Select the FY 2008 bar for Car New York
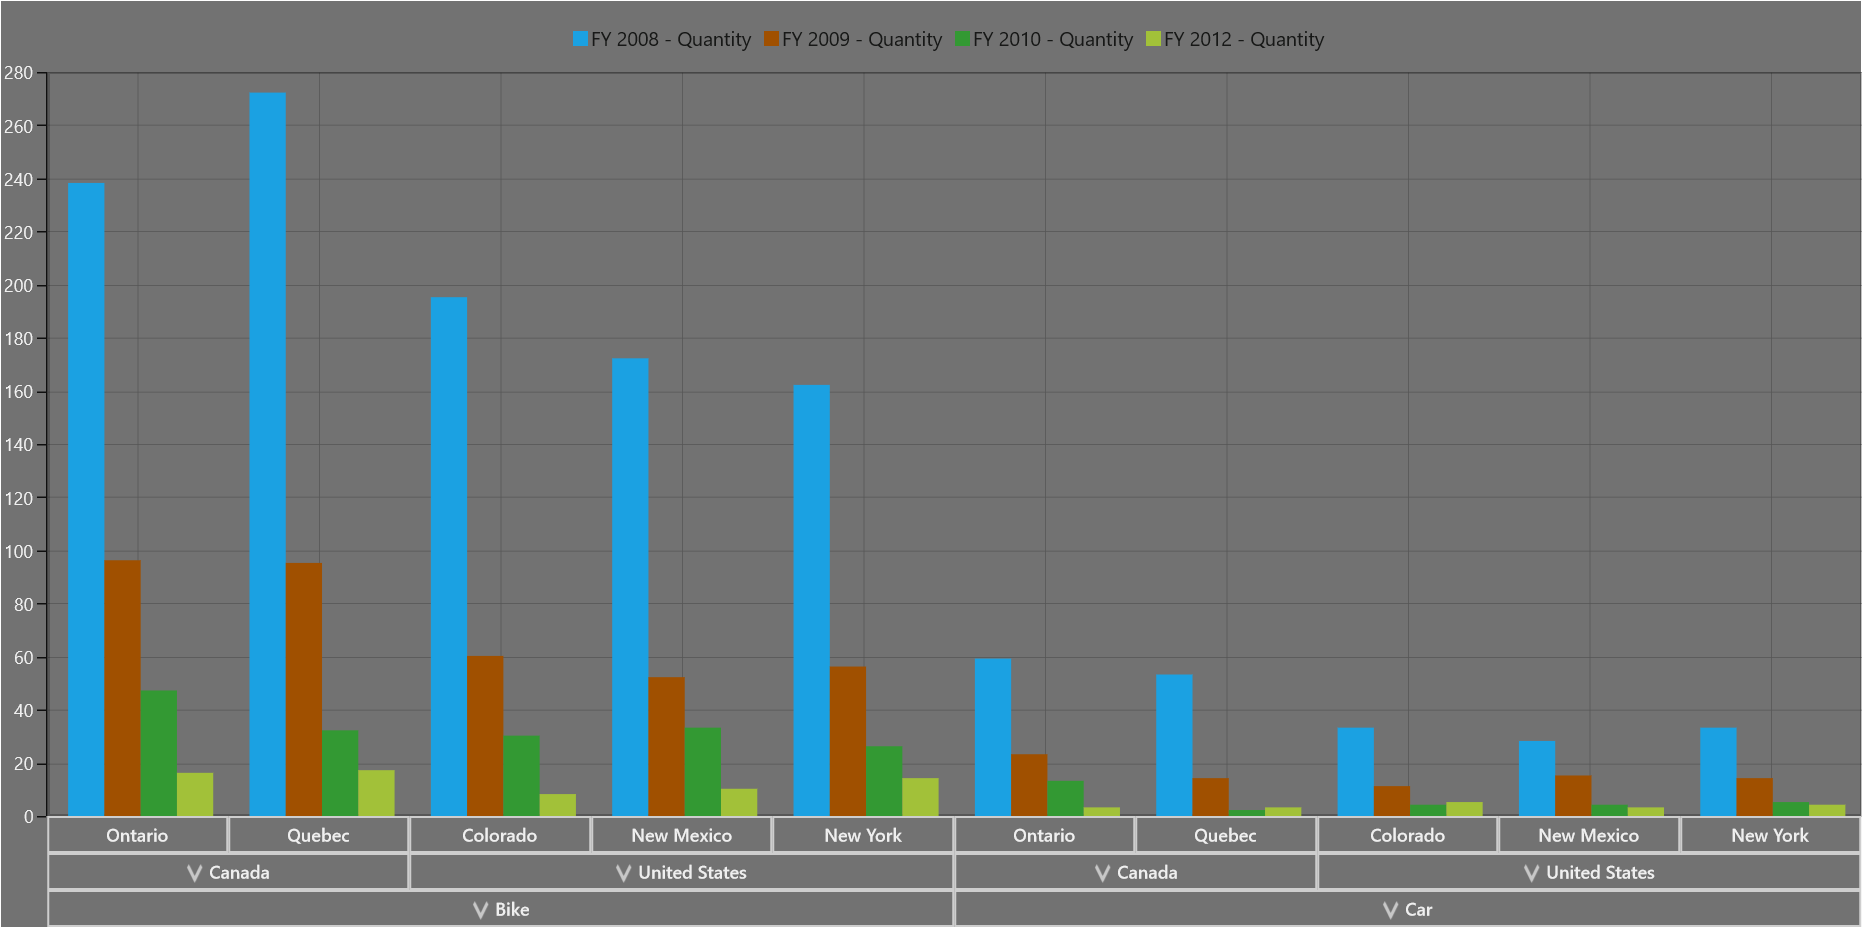Viewport: 1862px width, 927px height. [x=1718, y=772]
